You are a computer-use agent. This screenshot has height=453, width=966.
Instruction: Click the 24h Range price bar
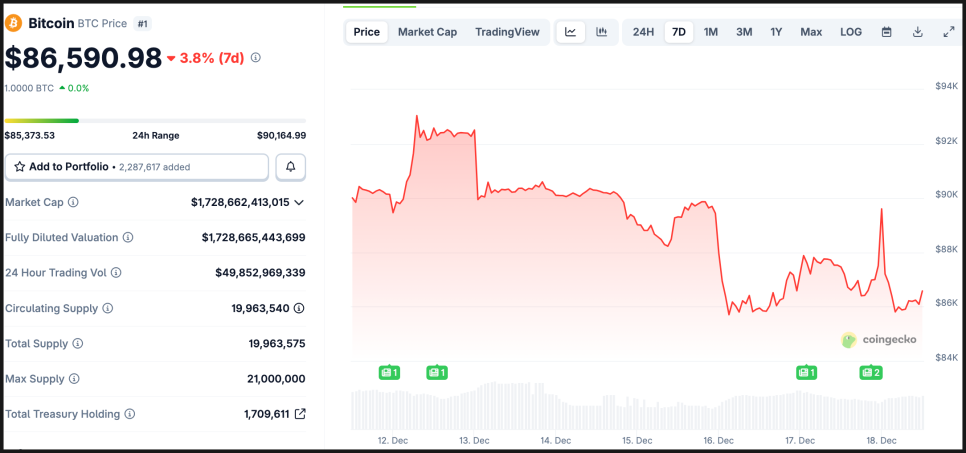coord(155,121)
